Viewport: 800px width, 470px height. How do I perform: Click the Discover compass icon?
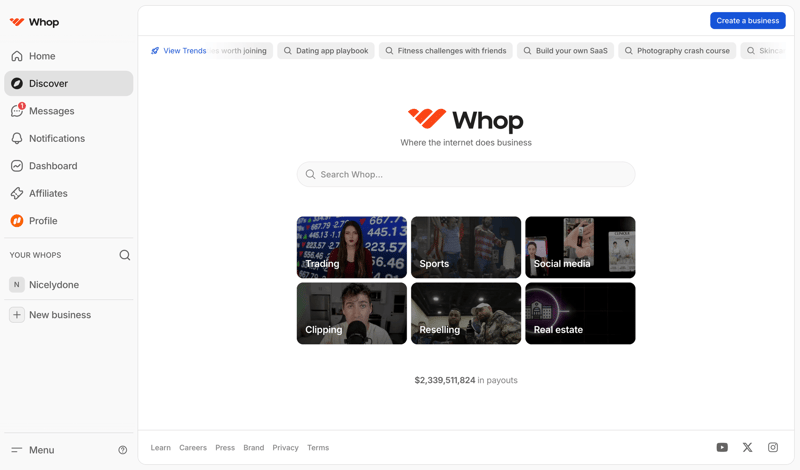point(17,83)
